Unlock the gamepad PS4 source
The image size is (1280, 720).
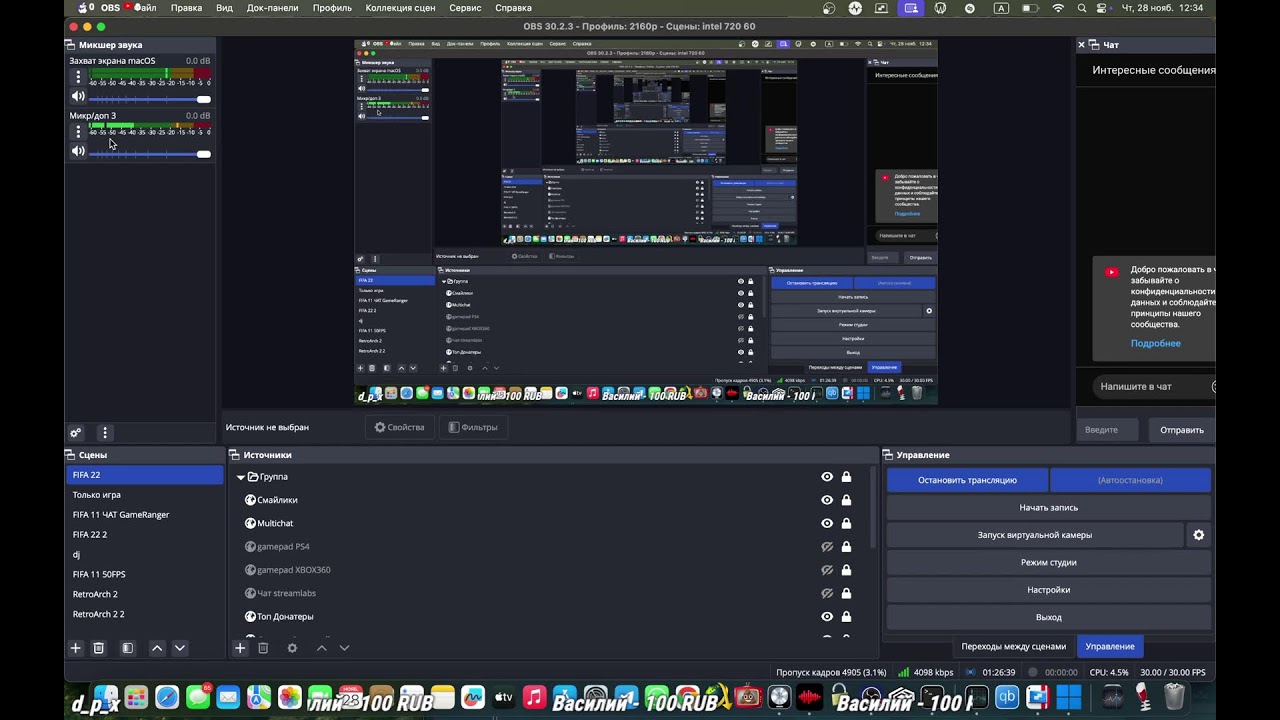point(846,547)
